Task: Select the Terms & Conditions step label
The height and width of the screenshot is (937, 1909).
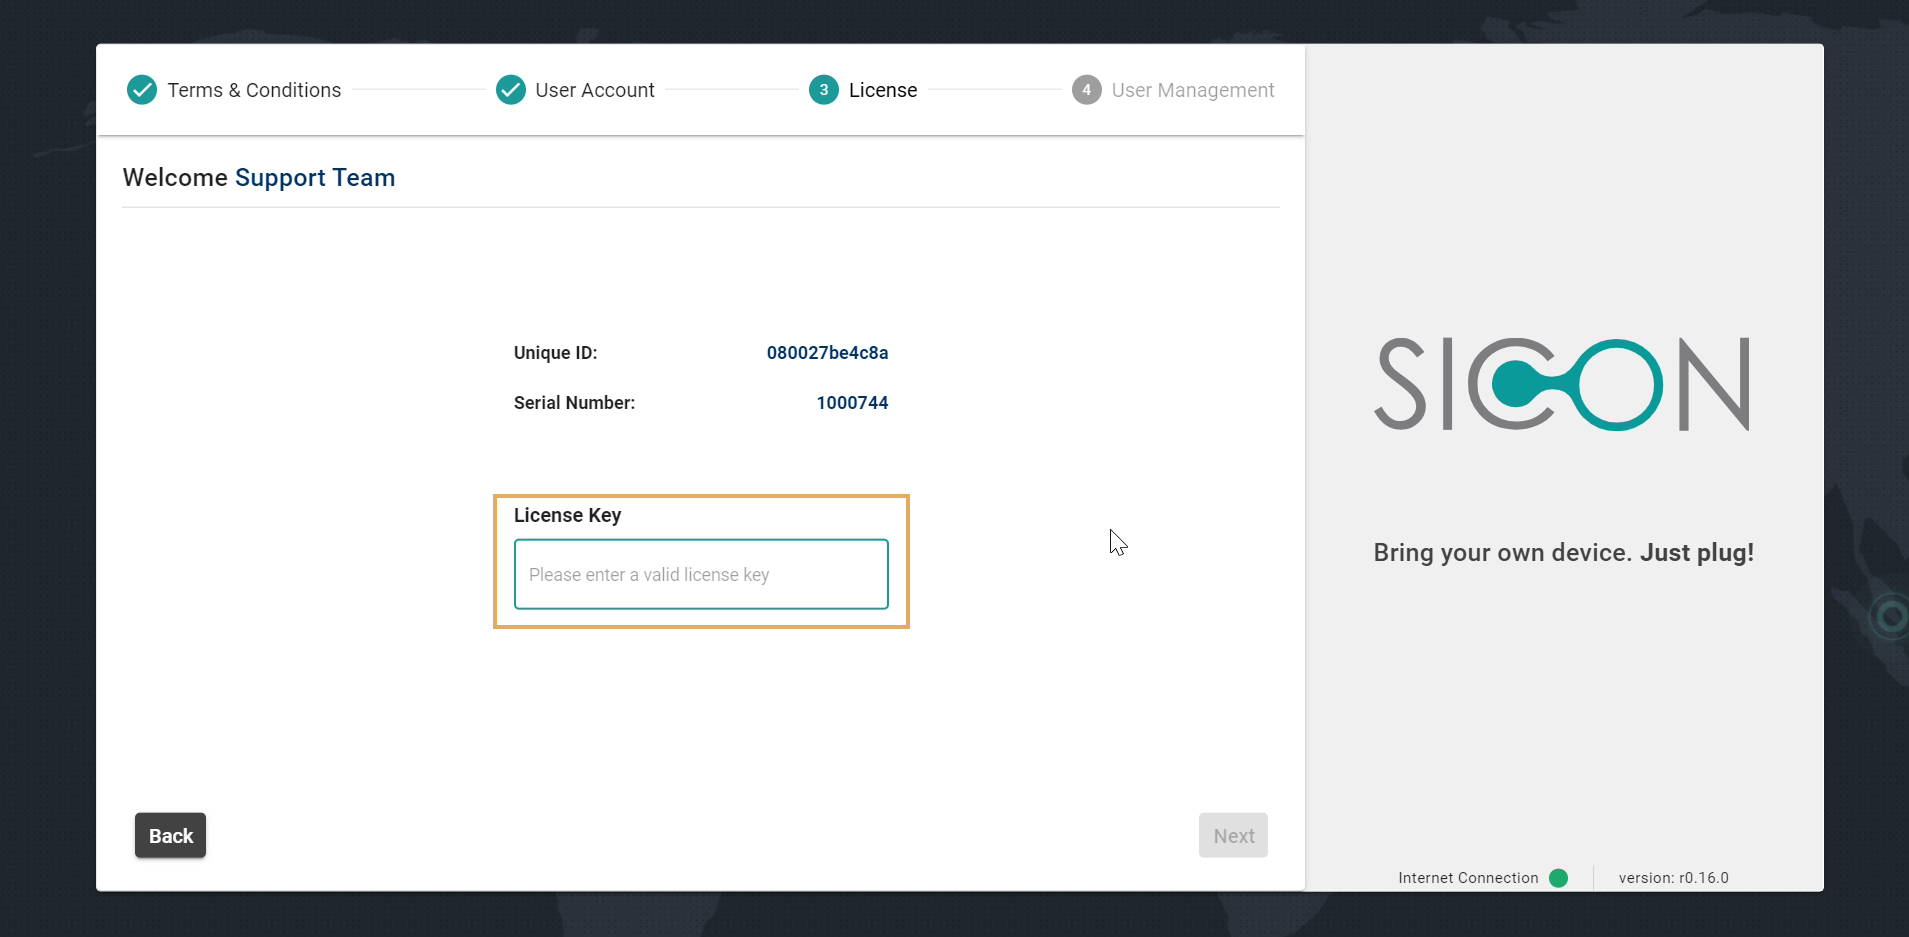Action: (254, 90)
